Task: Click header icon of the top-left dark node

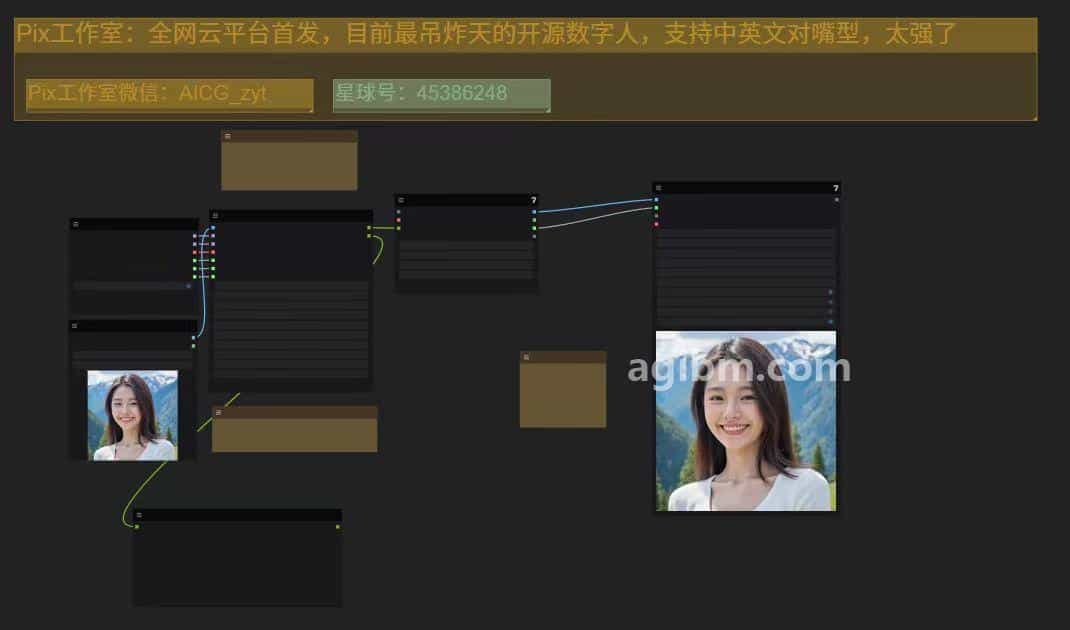Action: (75, 224)
